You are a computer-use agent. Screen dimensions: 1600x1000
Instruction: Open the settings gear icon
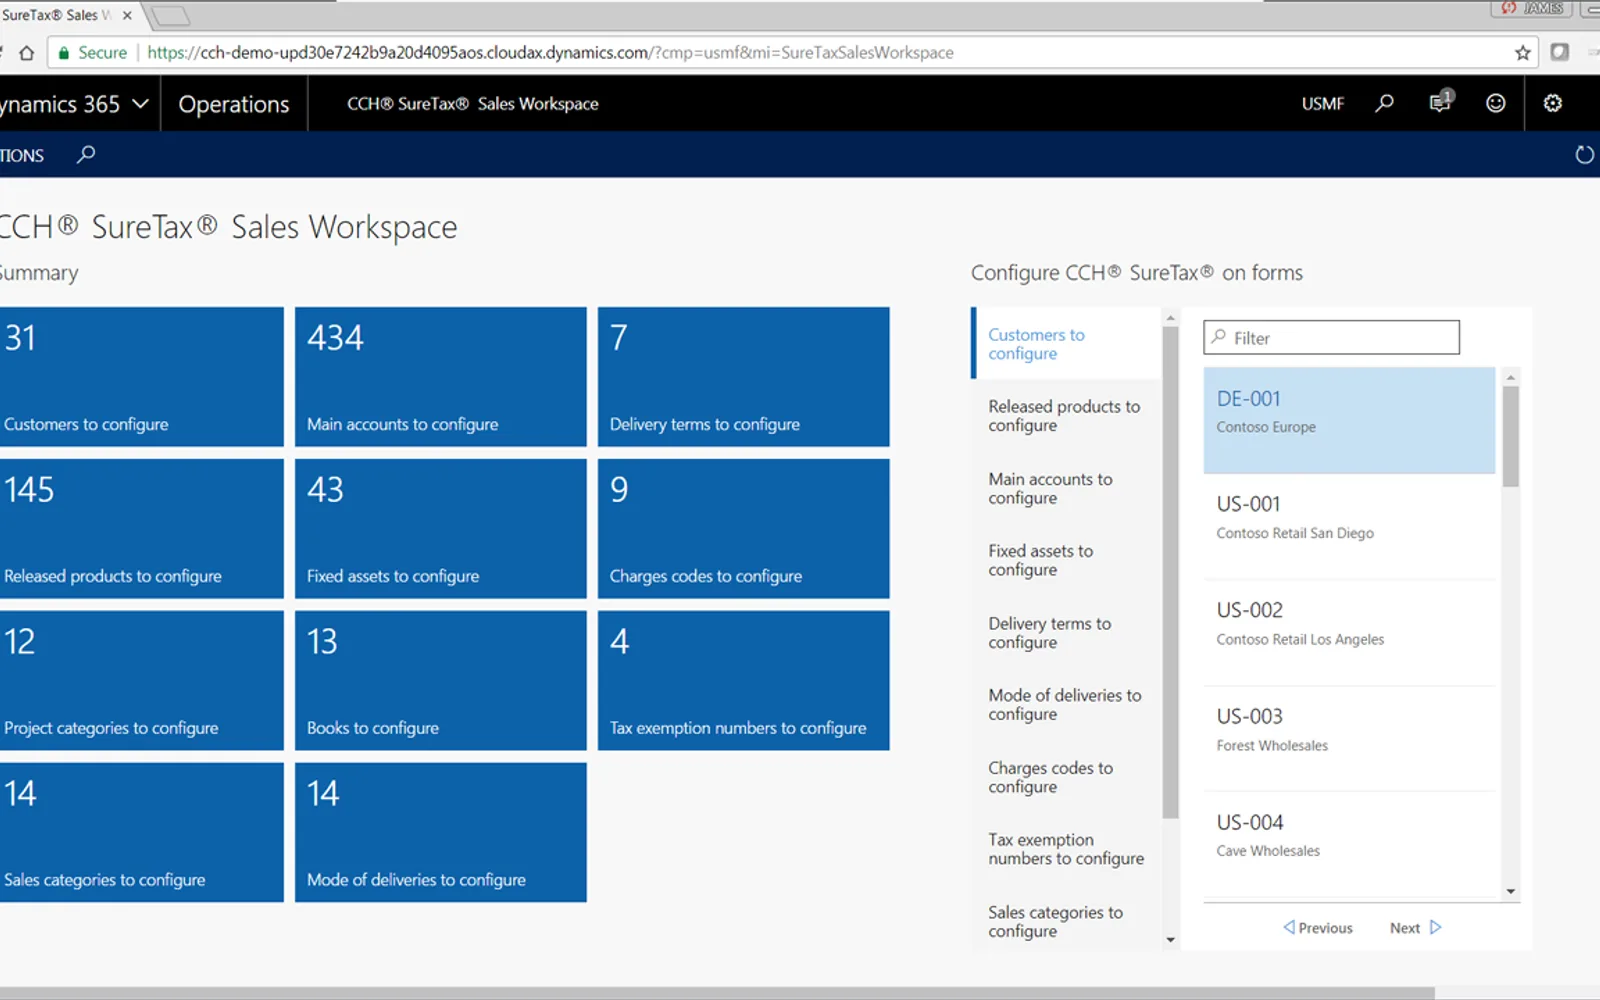[1553, 103]
